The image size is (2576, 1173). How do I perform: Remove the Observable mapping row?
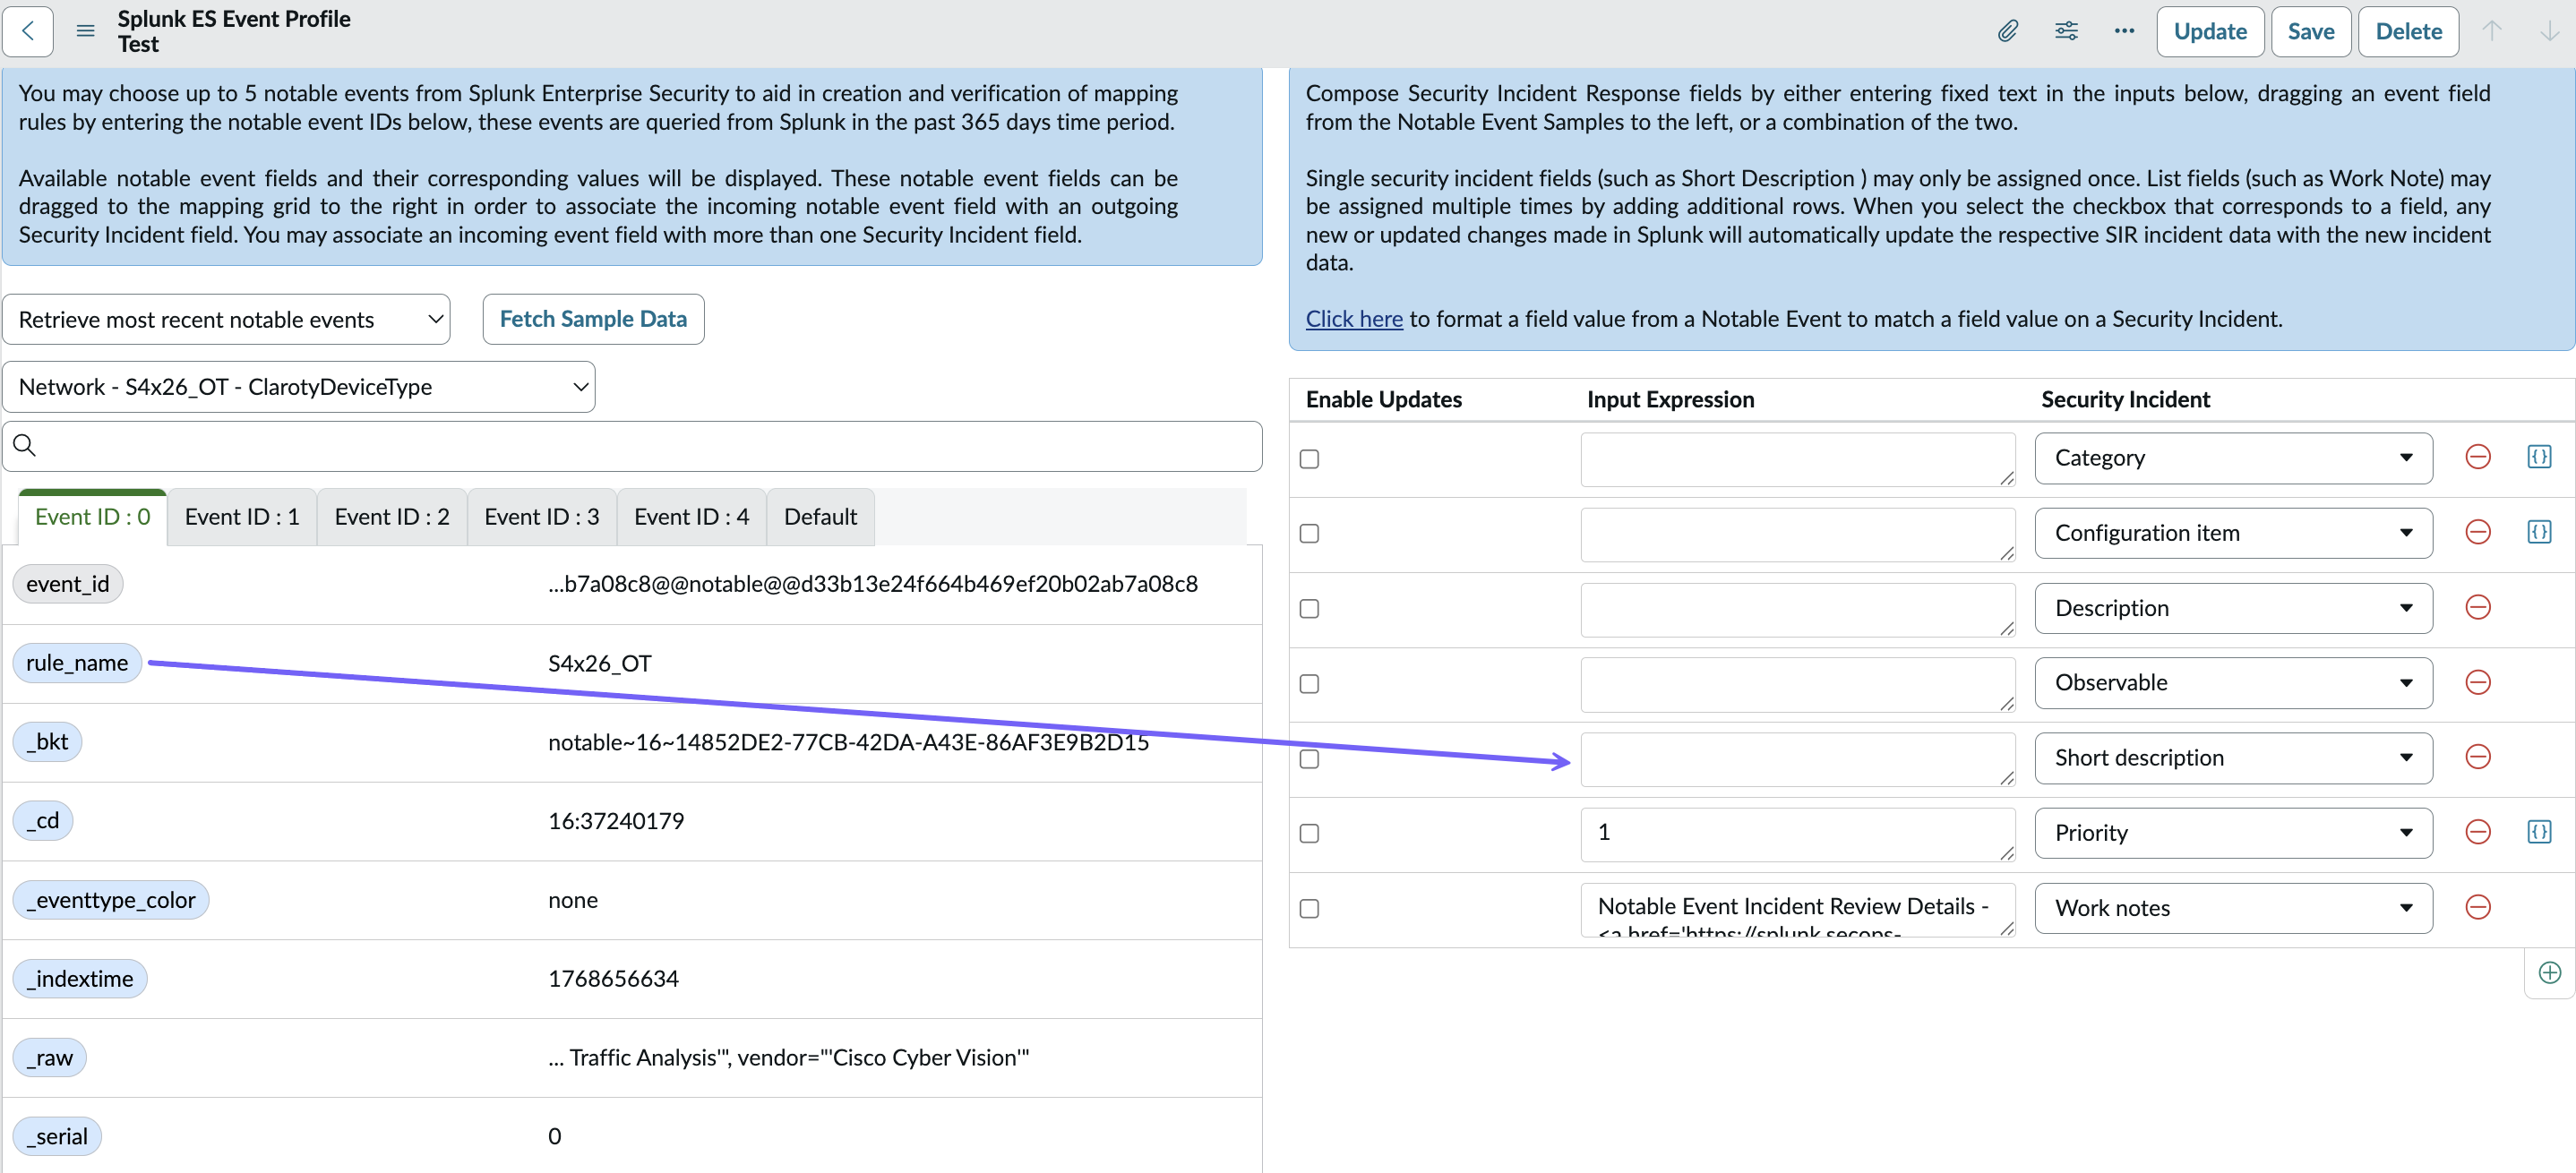pyautogui.click(x=2478, y=682)
